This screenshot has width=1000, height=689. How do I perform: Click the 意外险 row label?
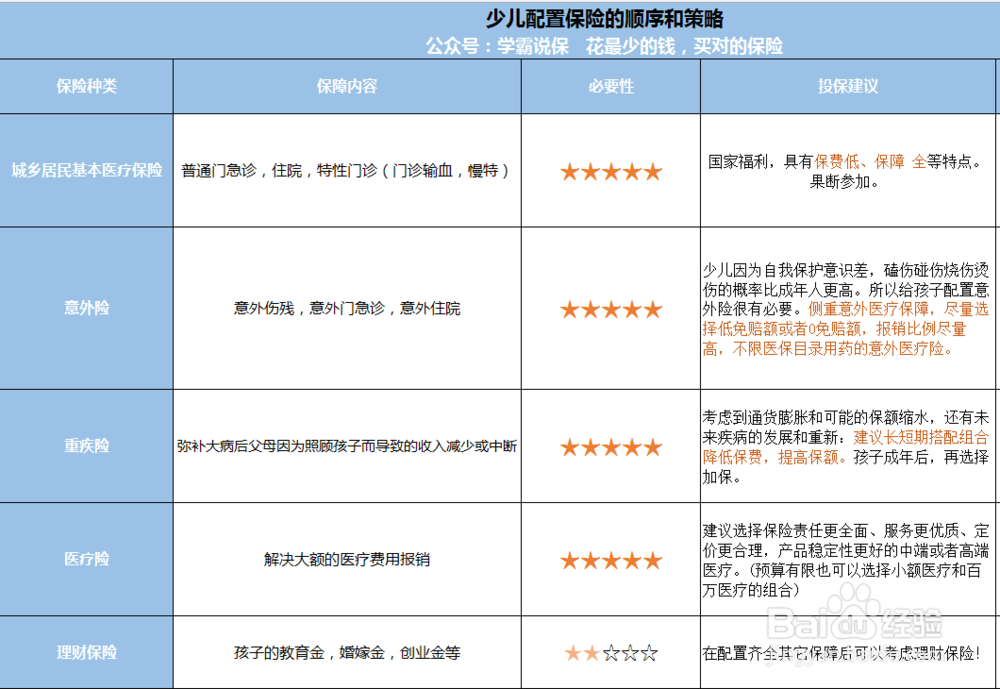[x=87, y=308]
